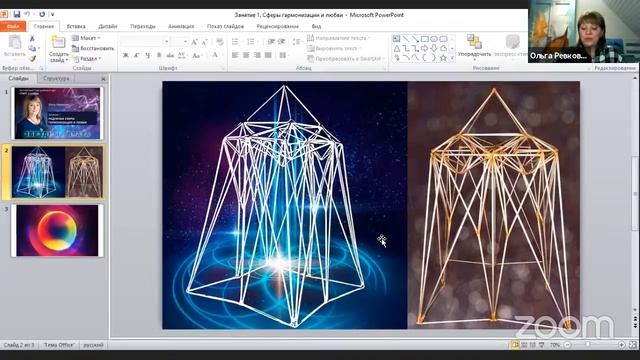Select the text box shape in gallery
This screenshot has width=640, height=360.
(396, 39)
